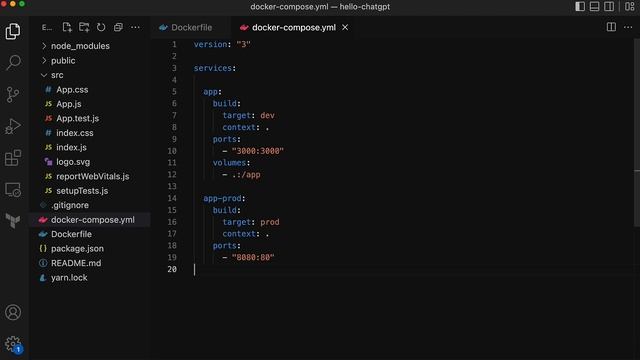Click the New File icon in Explorer
The height and width of the screenshot is (360, 640).
tap(67, 27)
